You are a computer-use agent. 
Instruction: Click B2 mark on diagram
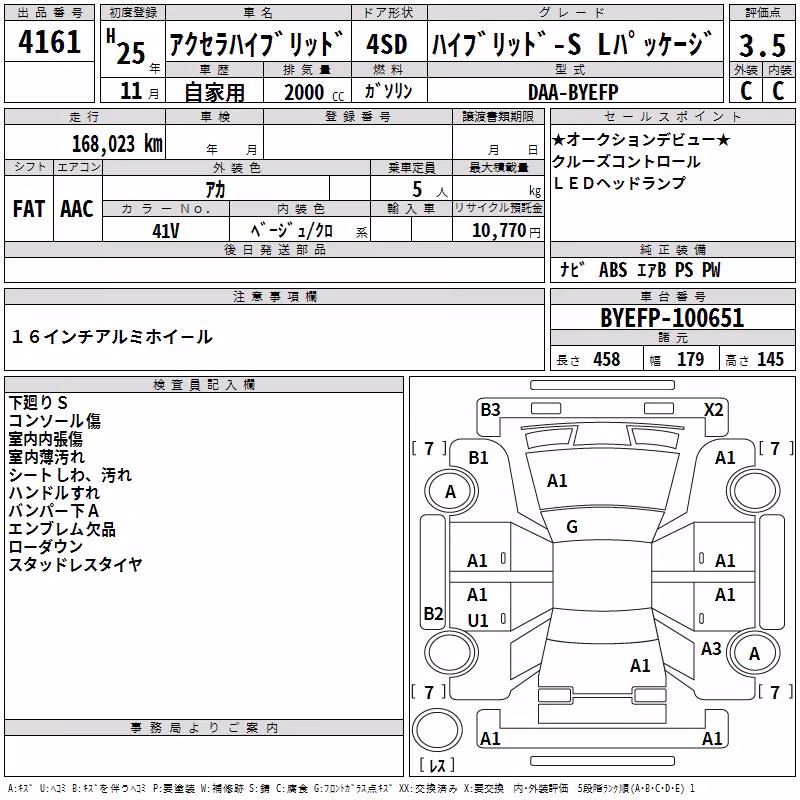[x=433, y=613]
